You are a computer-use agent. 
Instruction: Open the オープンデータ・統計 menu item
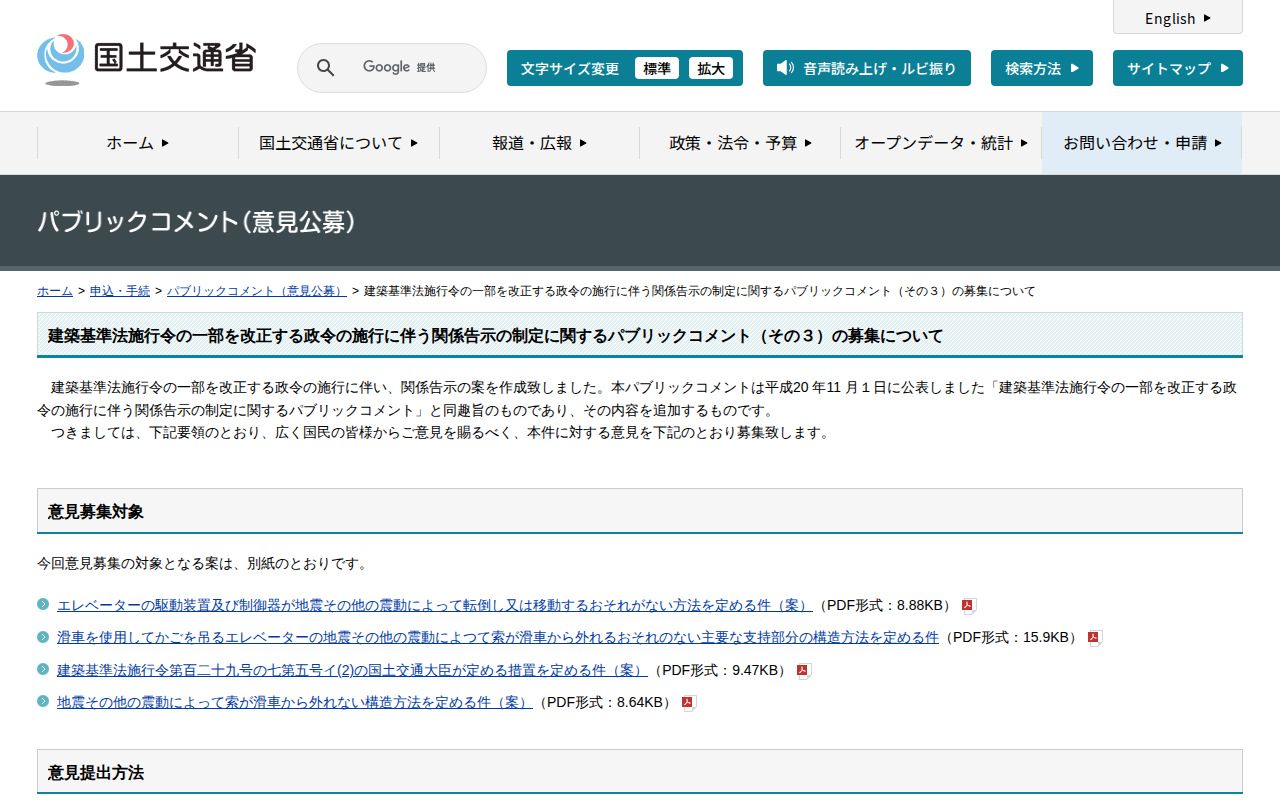[940, 143]
